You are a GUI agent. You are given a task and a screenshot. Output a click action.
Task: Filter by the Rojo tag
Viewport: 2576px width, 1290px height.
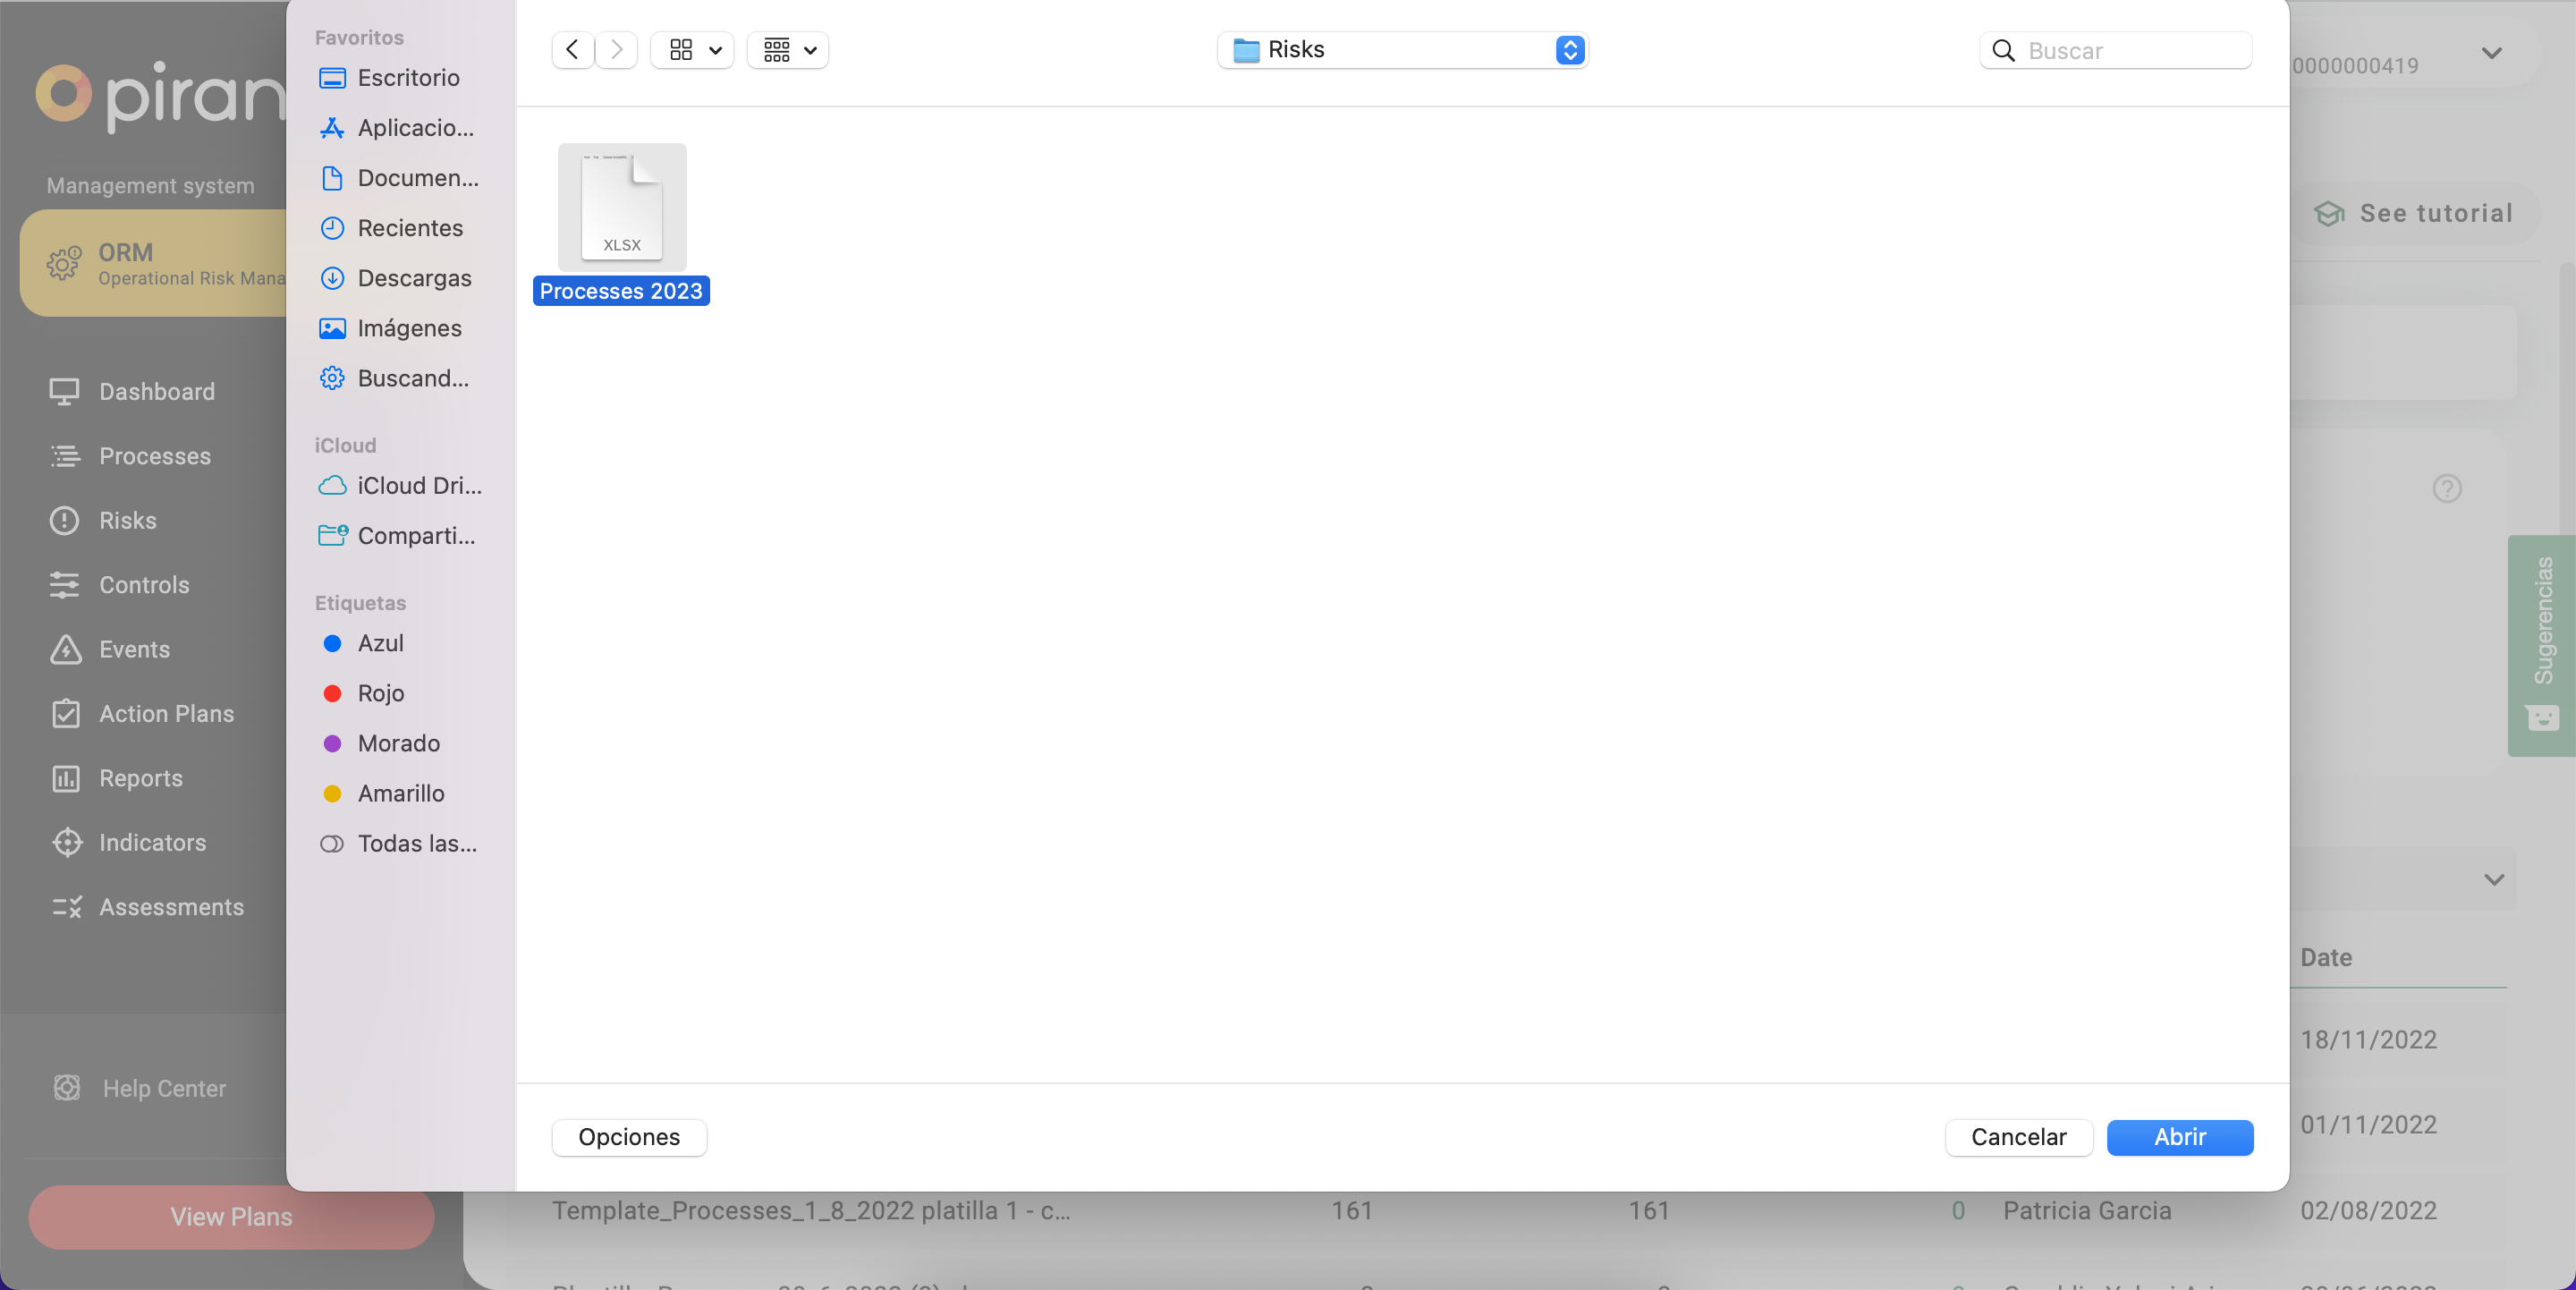(380, 693)
